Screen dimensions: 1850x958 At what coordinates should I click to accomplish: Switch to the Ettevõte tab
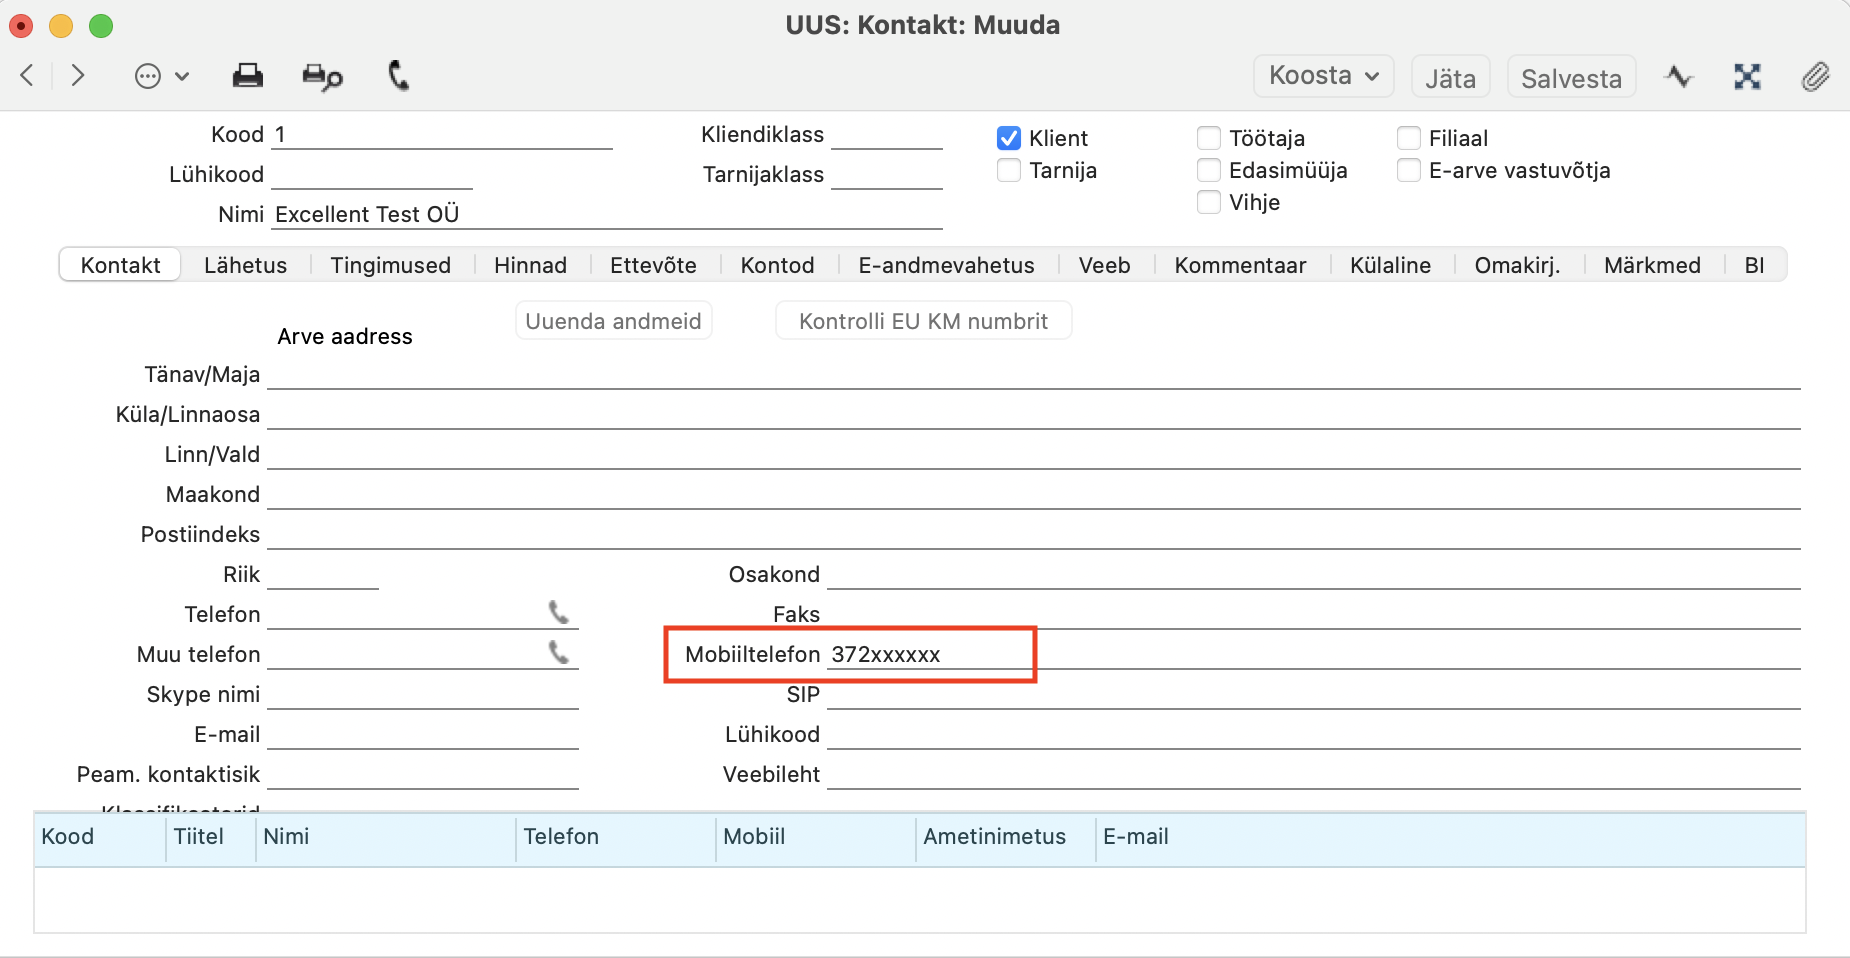coord(653,265)
